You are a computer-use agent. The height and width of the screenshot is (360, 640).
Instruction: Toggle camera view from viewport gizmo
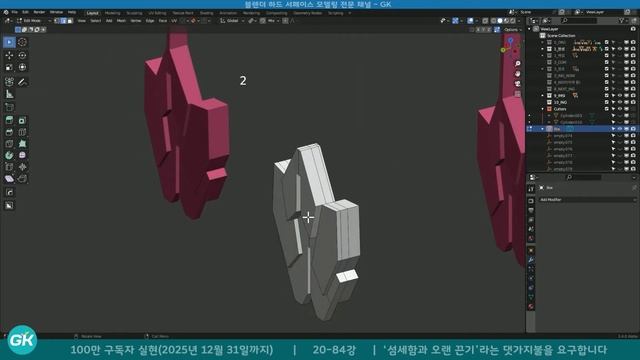pyautogui.click(x=518, y=84)
